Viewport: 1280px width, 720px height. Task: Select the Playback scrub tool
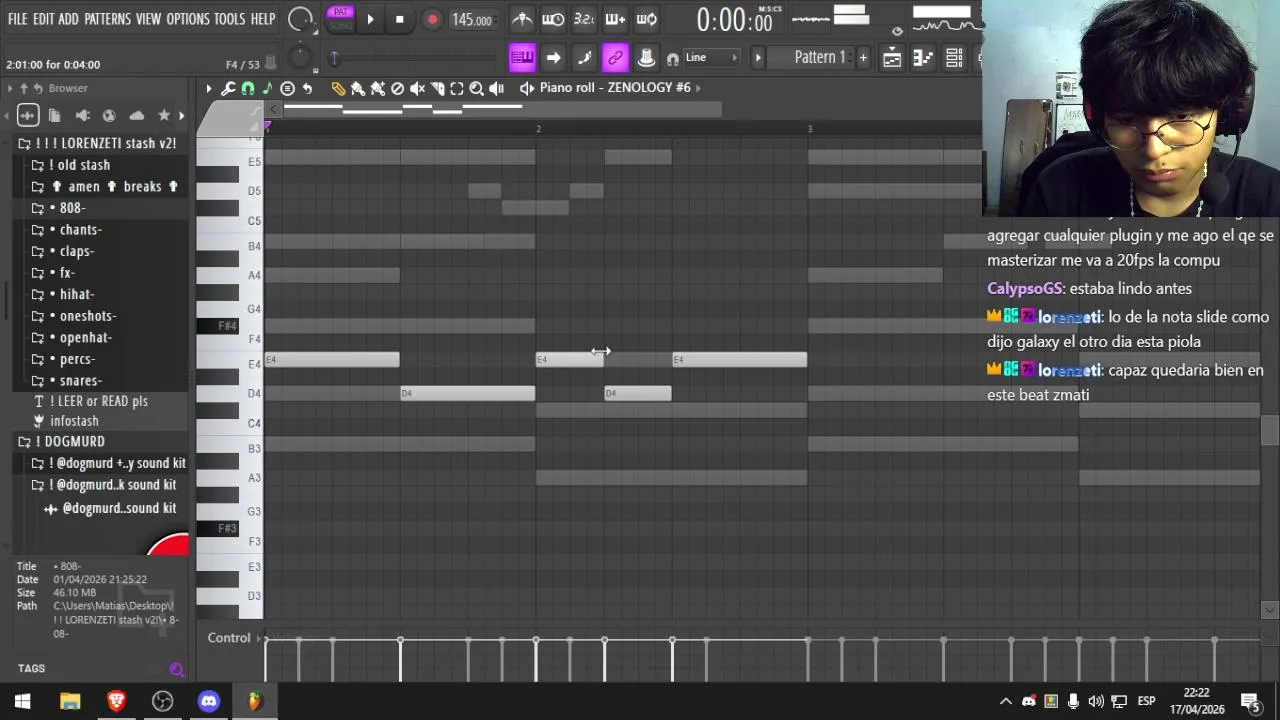(497, 88)
